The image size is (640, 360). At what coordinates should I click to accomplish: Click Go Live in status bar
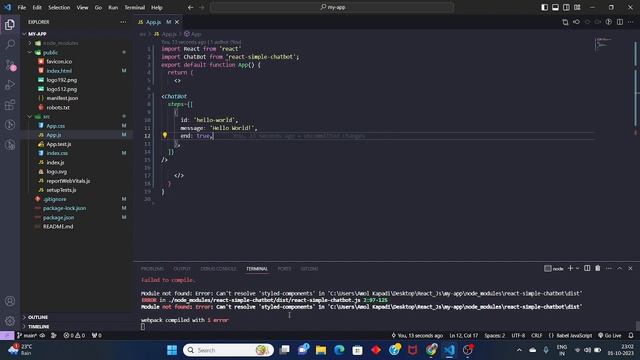pyautogui.click(x=610, y=335)
